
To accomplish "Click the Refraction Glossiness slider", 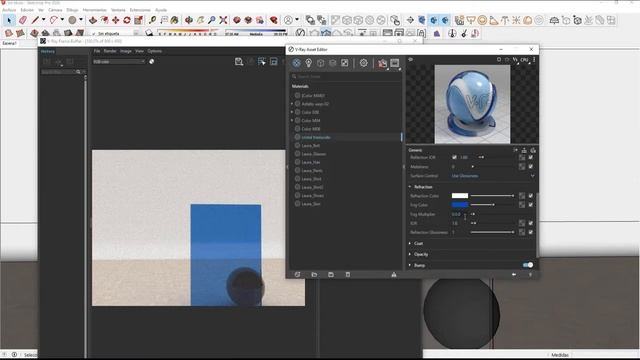I will click(492, 232).
